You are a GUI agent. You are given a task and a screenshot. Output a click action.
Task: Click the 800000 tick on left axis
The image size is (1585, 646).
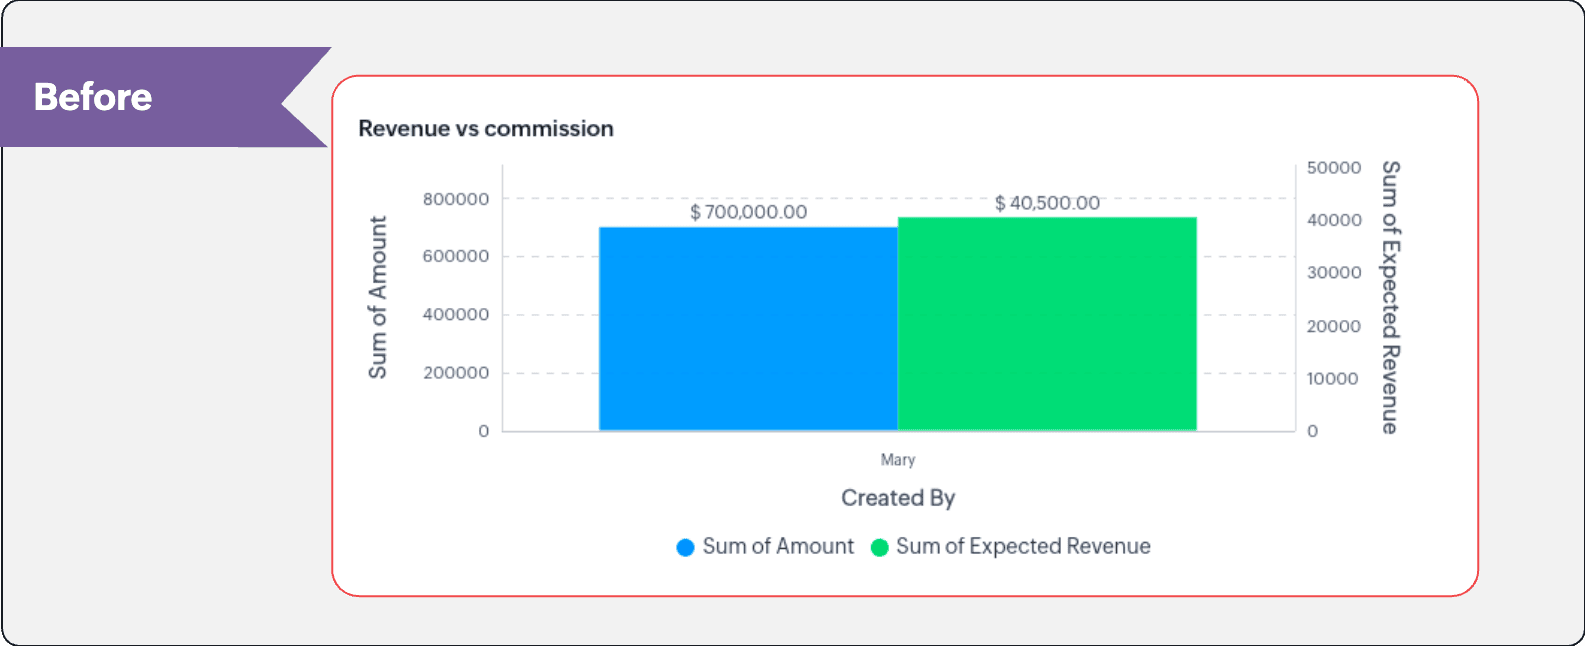[456, 199]
